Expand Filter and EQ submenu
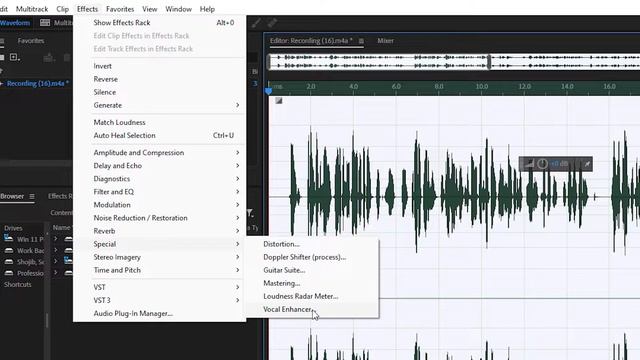Screen dimensions: 640x360 [160, 192]
